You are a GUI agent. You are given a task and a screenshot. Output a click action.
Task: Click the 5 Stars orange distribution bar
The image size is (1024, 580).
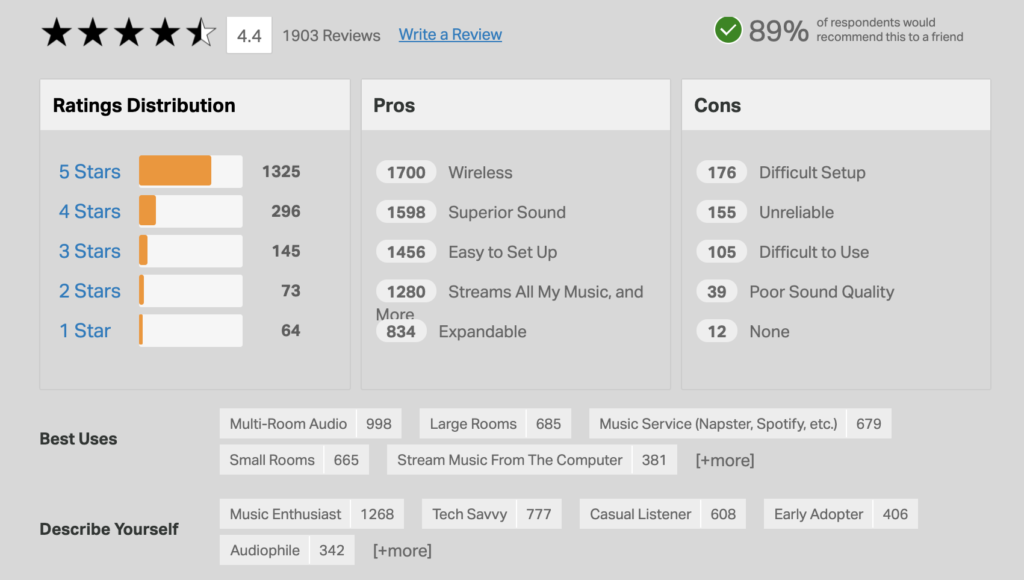coord(175,171)
